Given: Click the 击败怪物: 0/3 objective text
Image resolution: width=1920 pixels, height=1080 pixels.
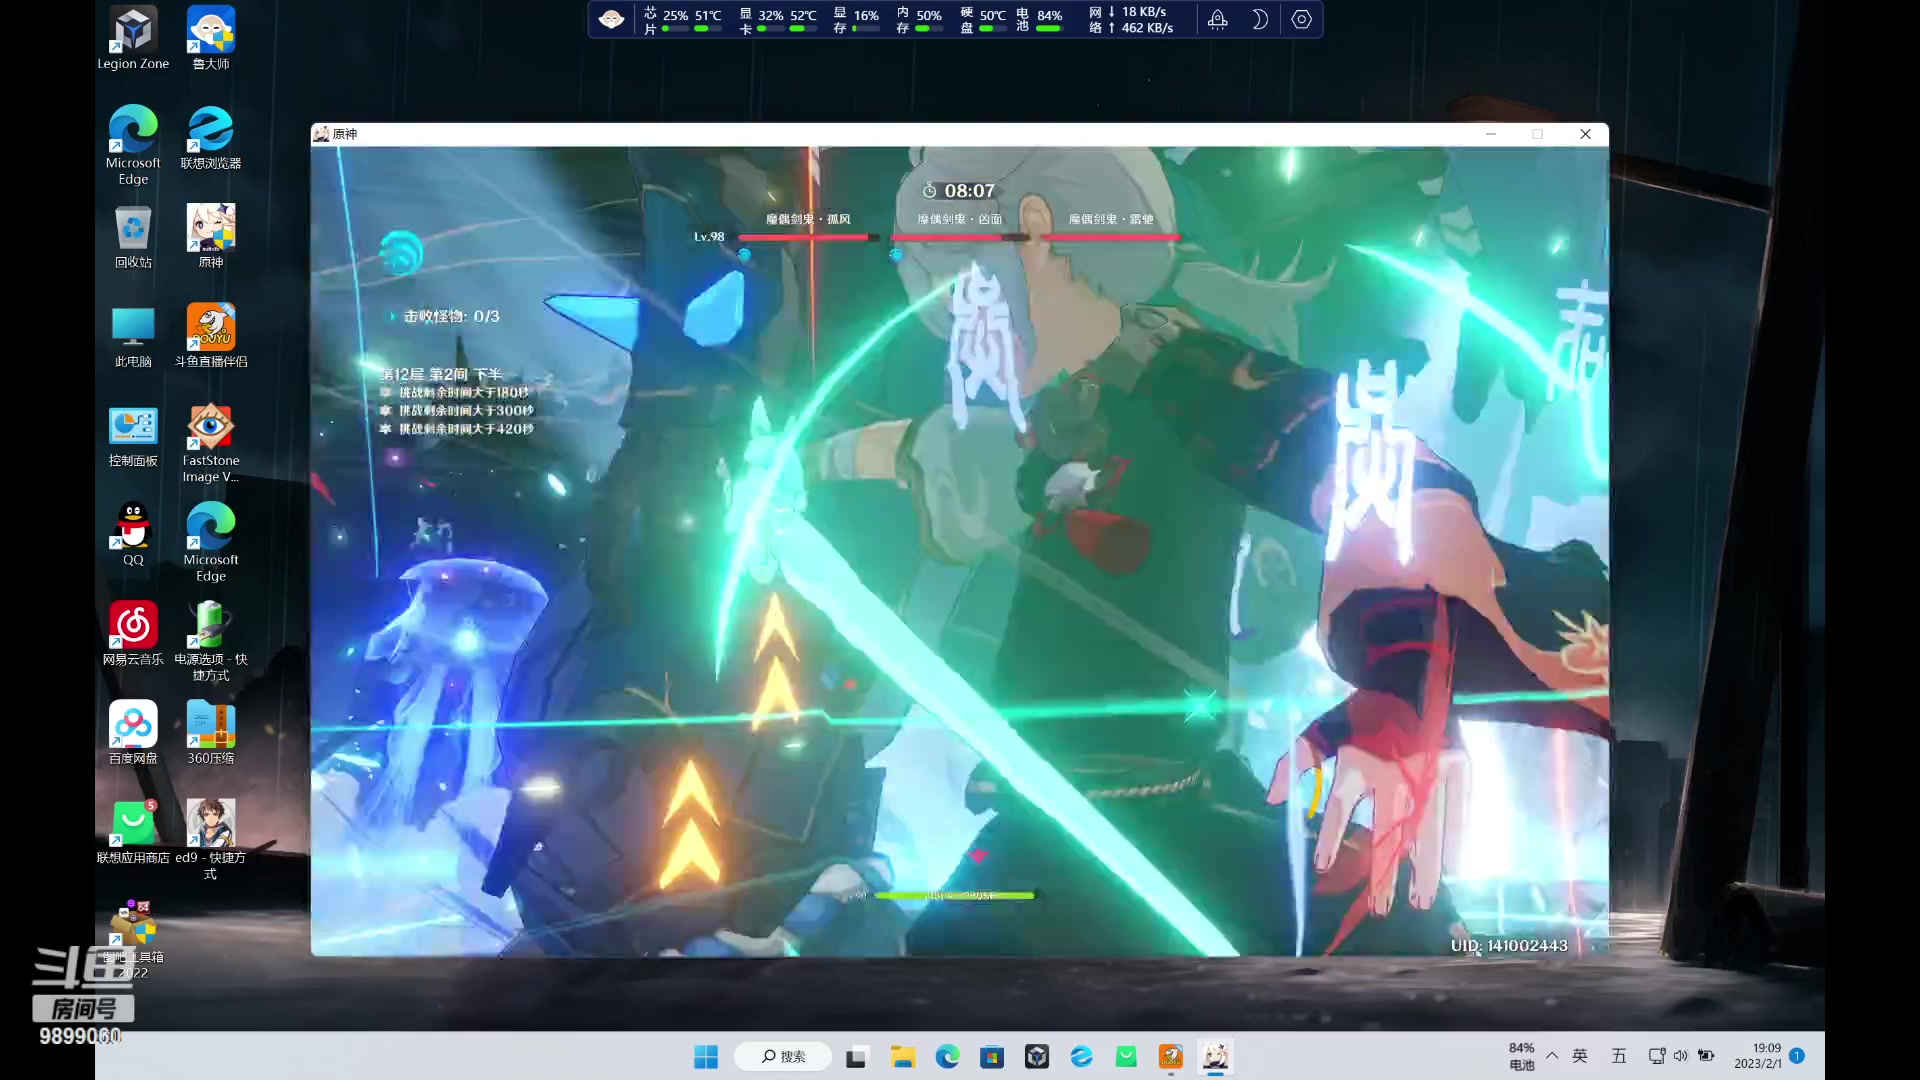Looking at the screenshot, I should 451,316.
